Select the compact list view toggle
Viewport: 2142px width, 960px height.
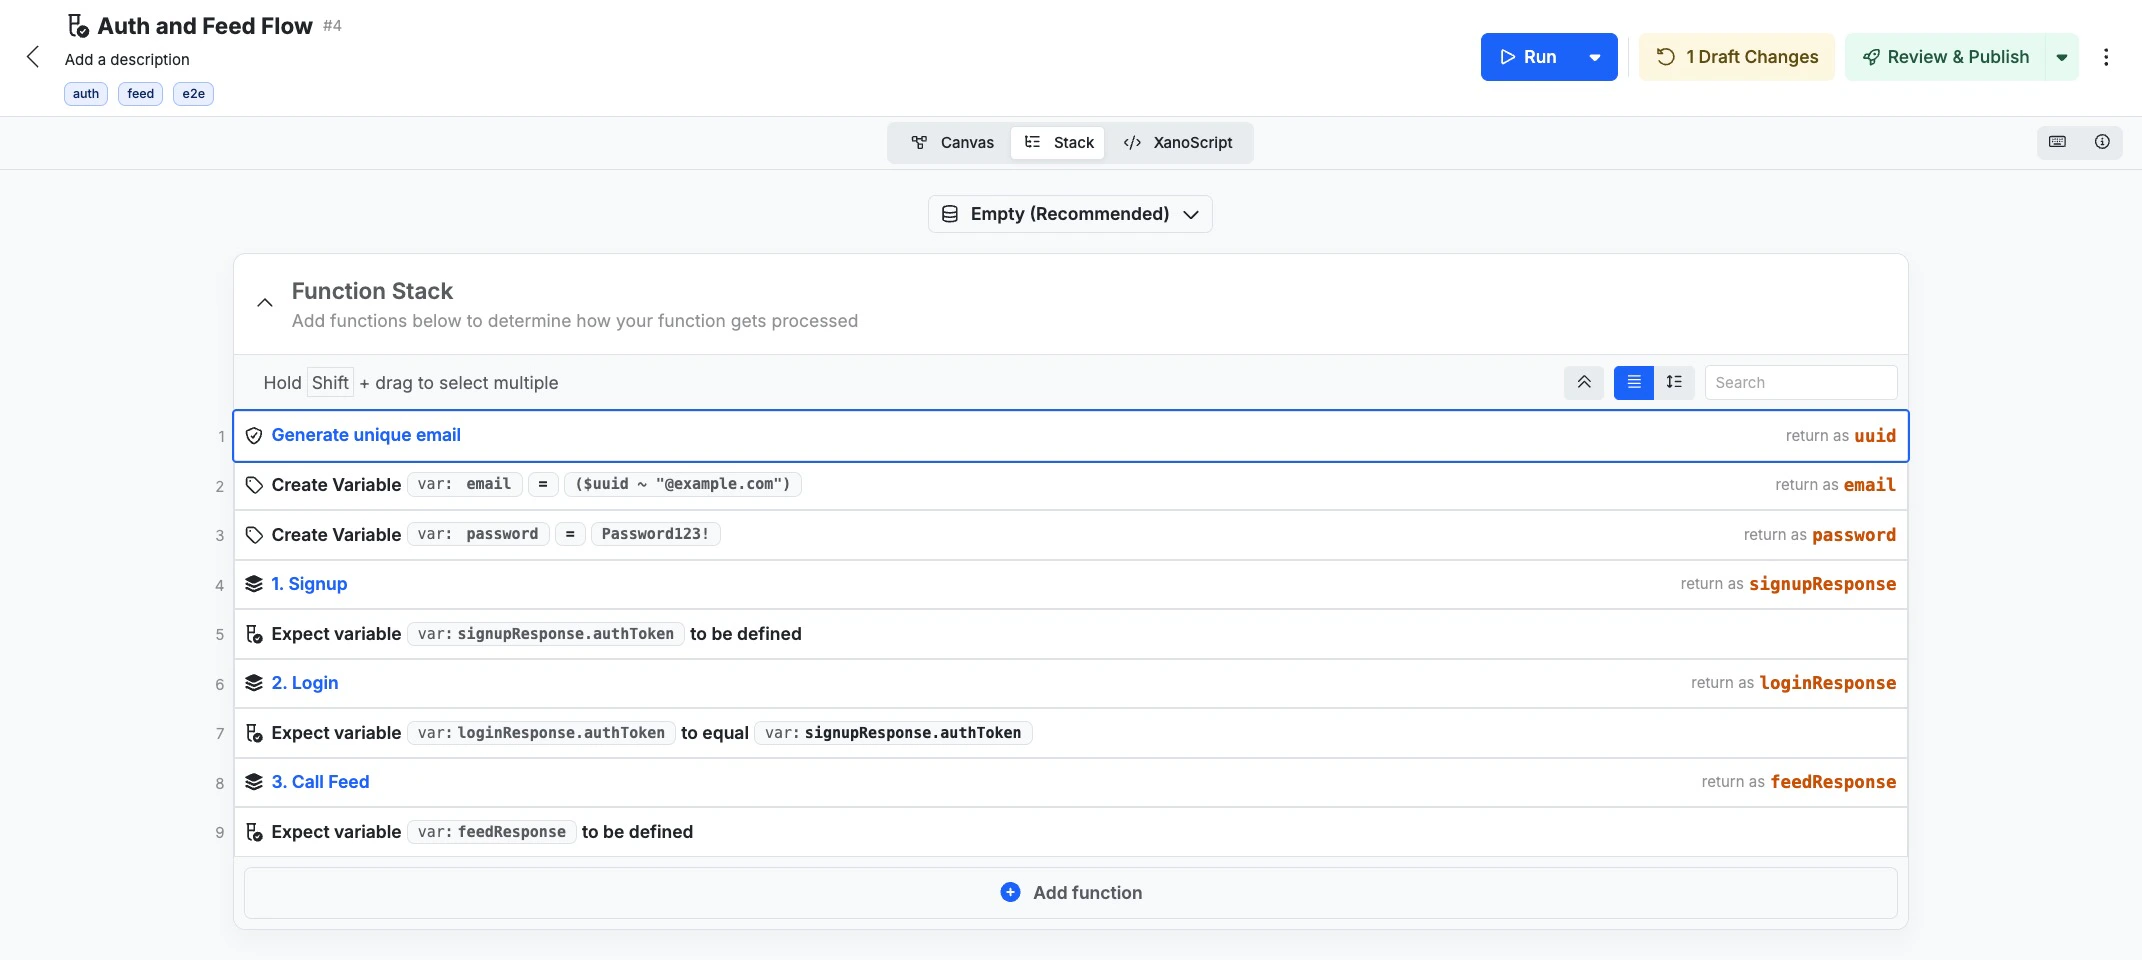(1634, 382)
